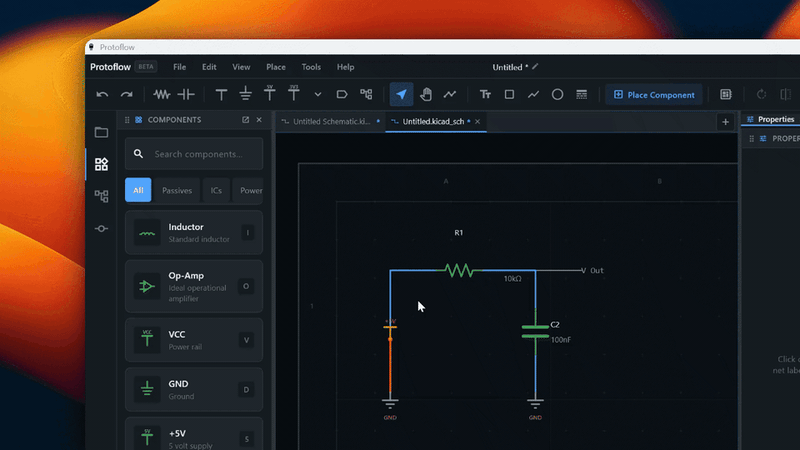This screenshot has width=800, height=450.
Task: Pick the Inductor component card
Action: point(194,233)
